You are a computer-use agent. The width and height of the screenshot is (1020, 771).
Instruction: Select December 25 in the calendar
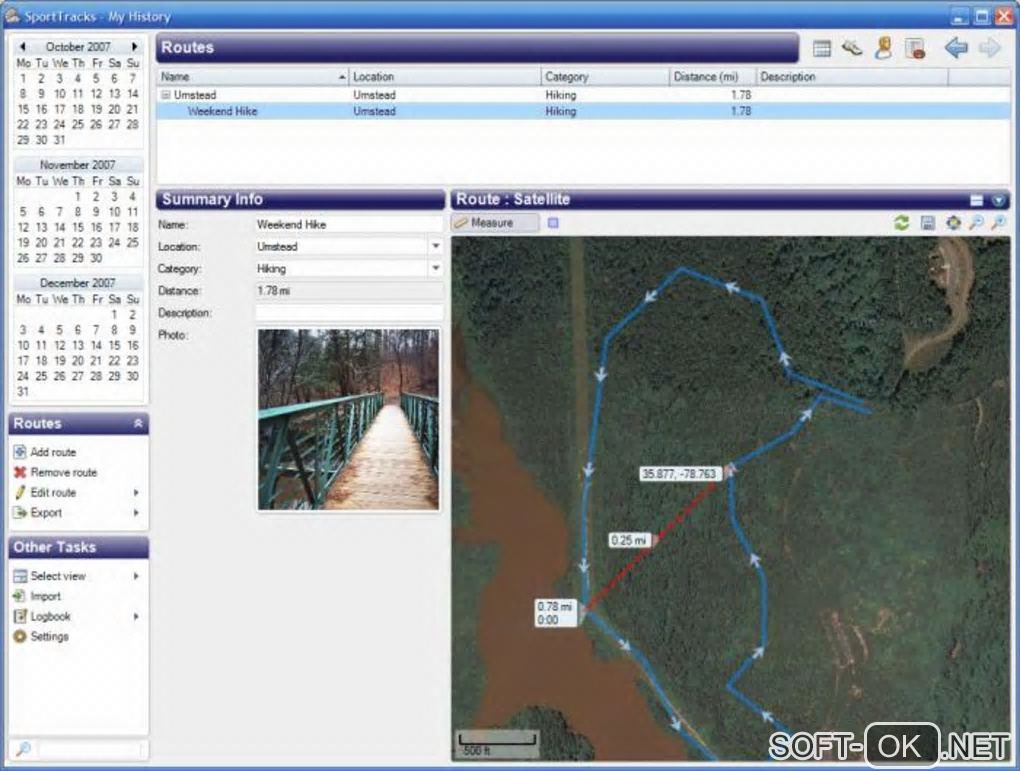pos(41,376)
